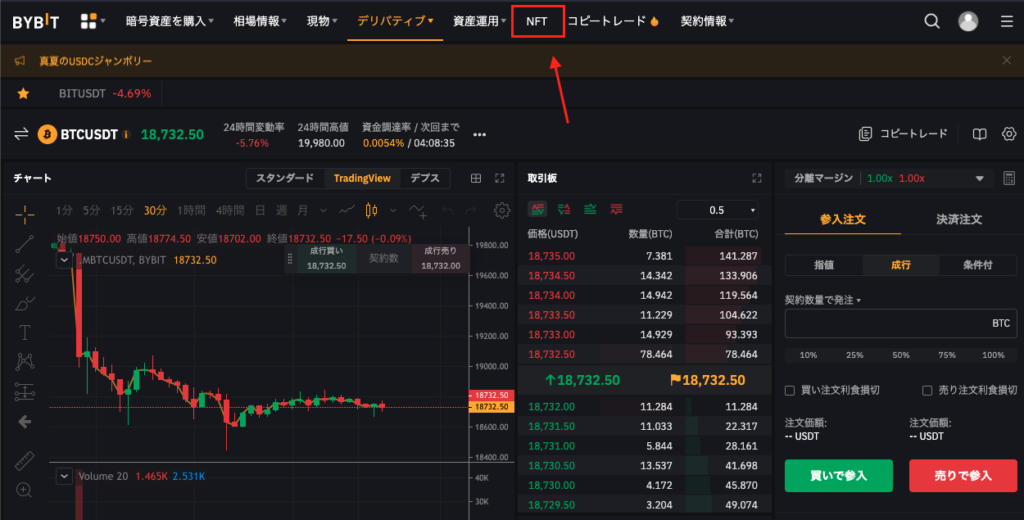Switch to the デプス chart tab
This screenshot has width=1024, height=520.
click(x=424, y=178)
